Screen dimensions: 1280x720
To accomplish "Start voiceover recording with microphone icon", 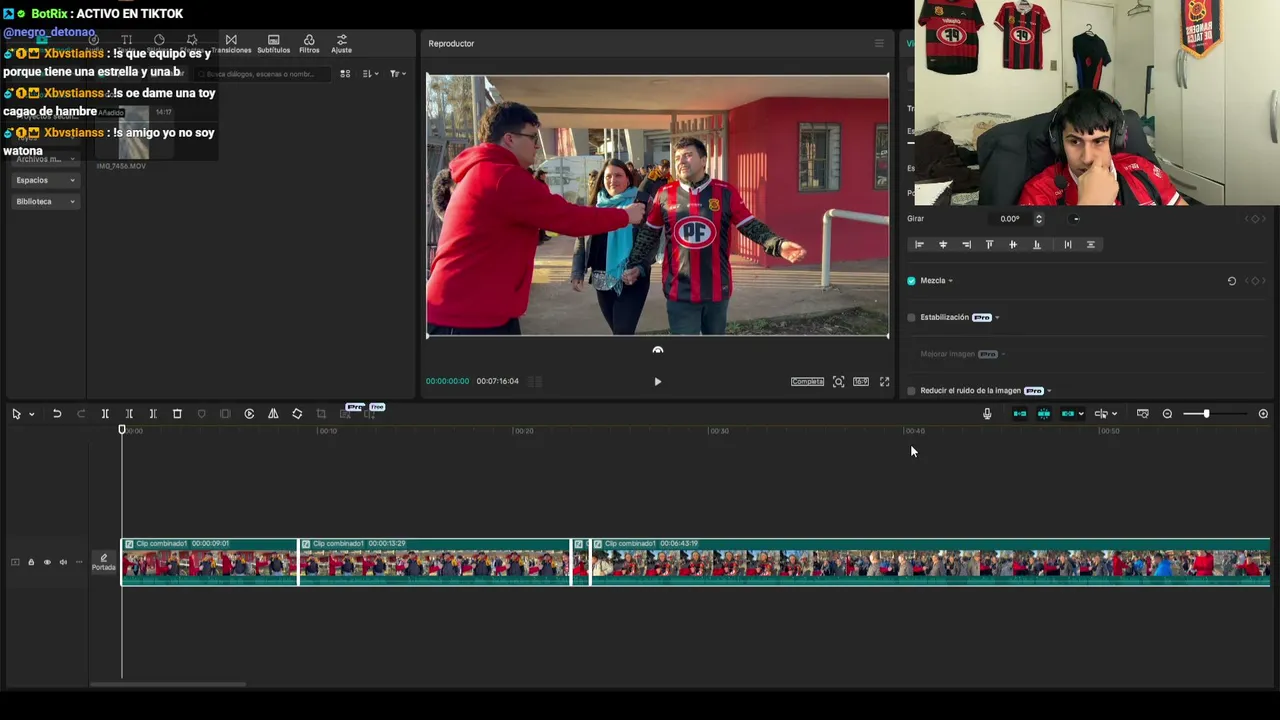I will click(987, 414).
